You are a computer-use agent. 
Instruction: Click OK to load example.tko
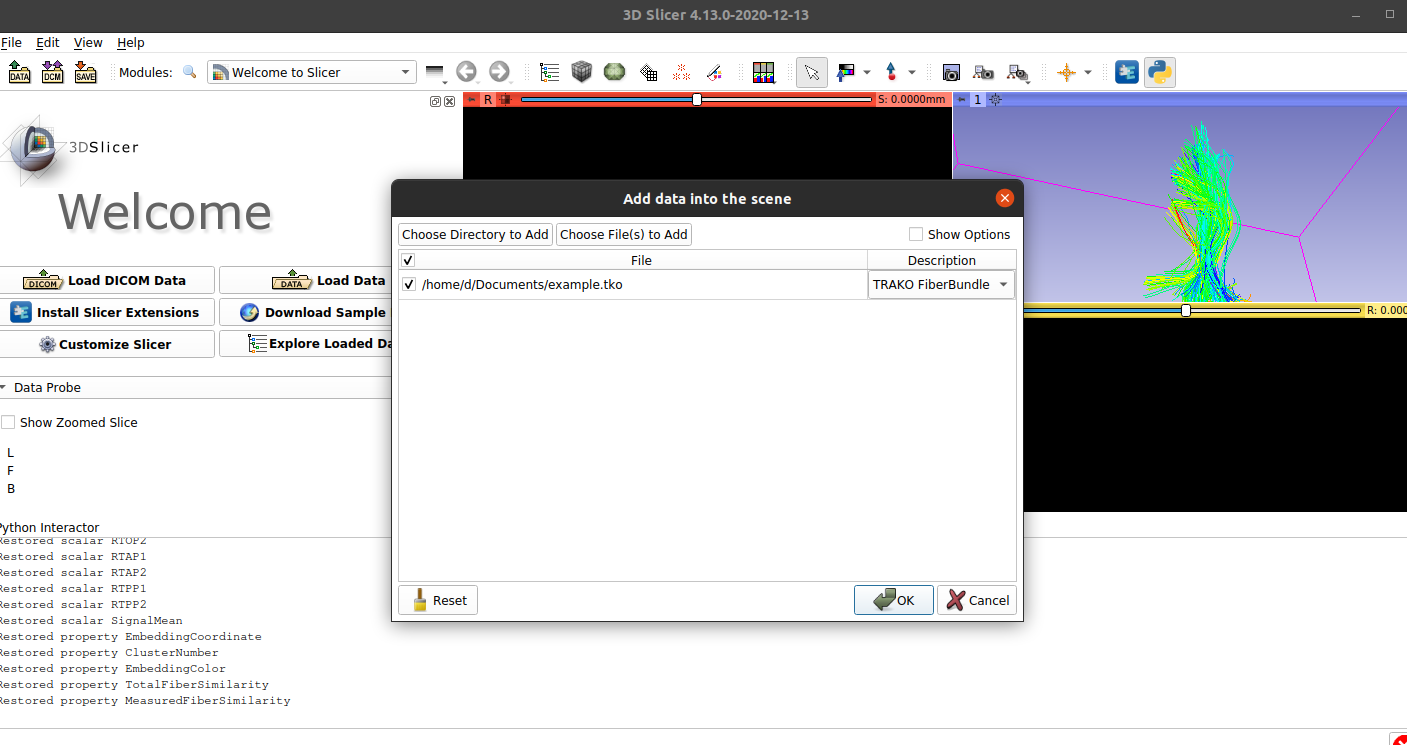(x=893, y=599)
